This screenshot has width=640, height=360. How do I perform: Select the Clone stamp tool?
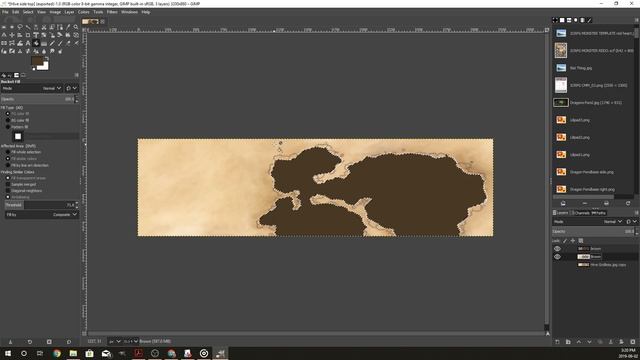pos(20,51)
